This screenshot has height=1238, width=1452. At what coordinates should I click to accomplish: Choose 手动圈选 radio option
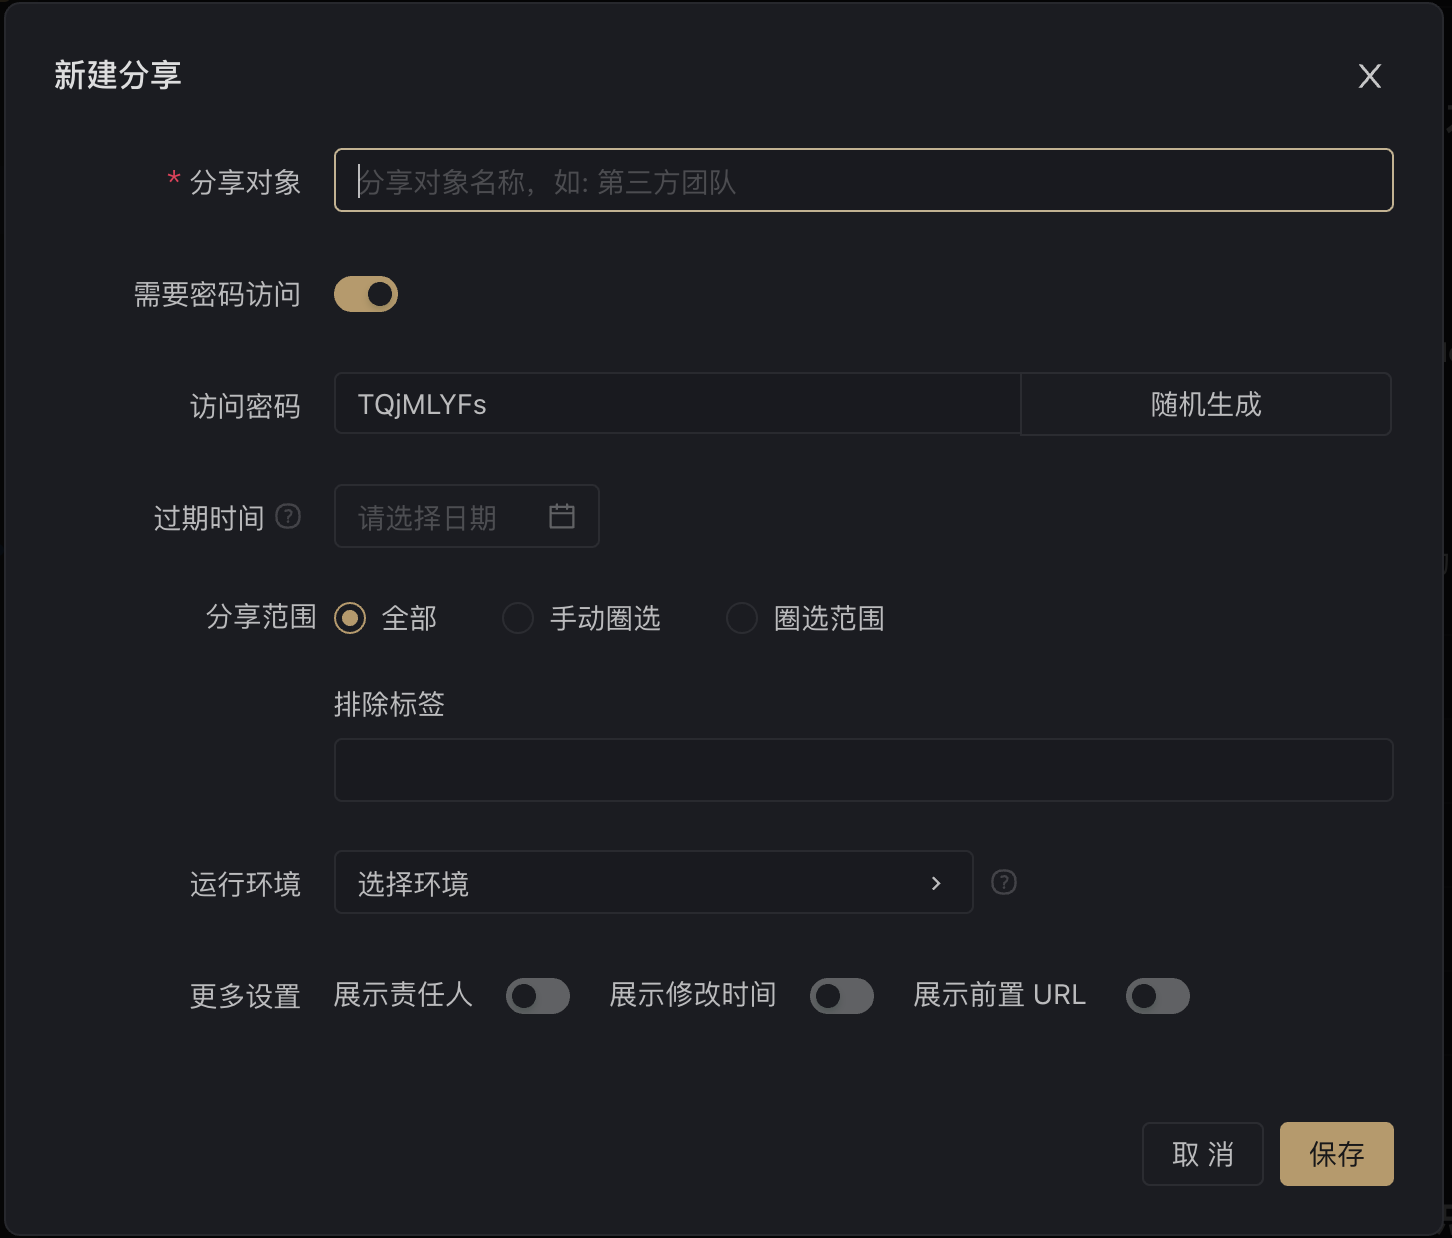click(518, 618)
